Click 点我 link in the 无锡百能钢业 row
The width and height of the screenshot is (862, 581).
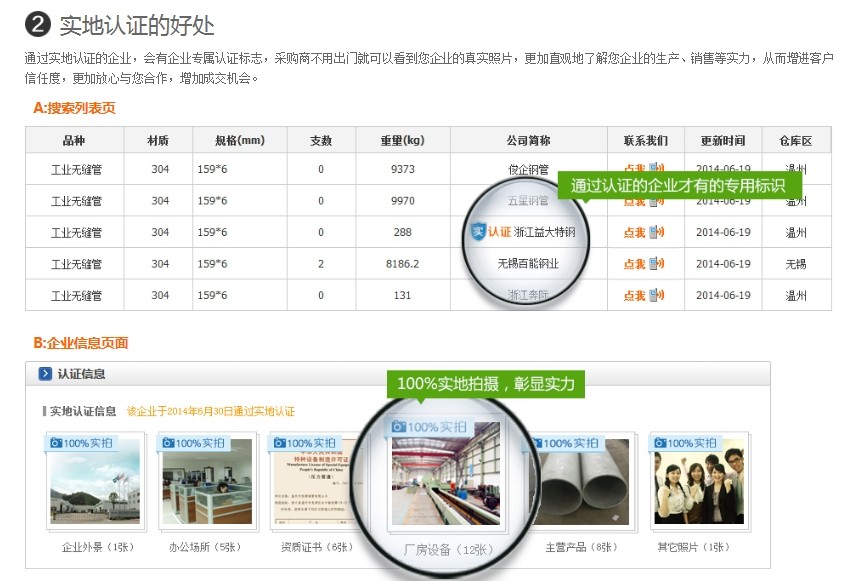coord(634,264)
